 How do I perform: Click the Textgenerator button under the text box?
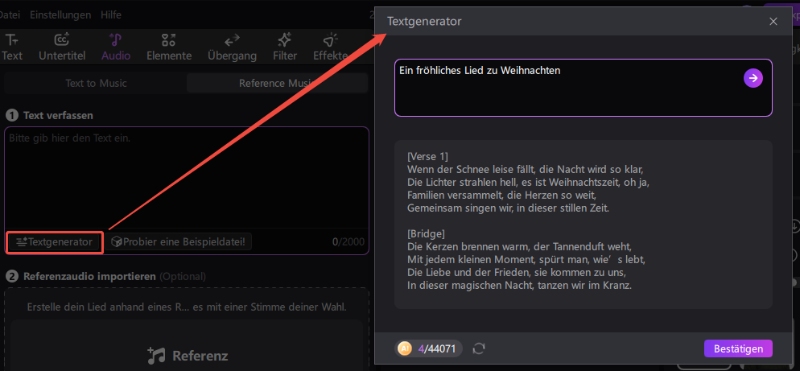pos(55,242)
